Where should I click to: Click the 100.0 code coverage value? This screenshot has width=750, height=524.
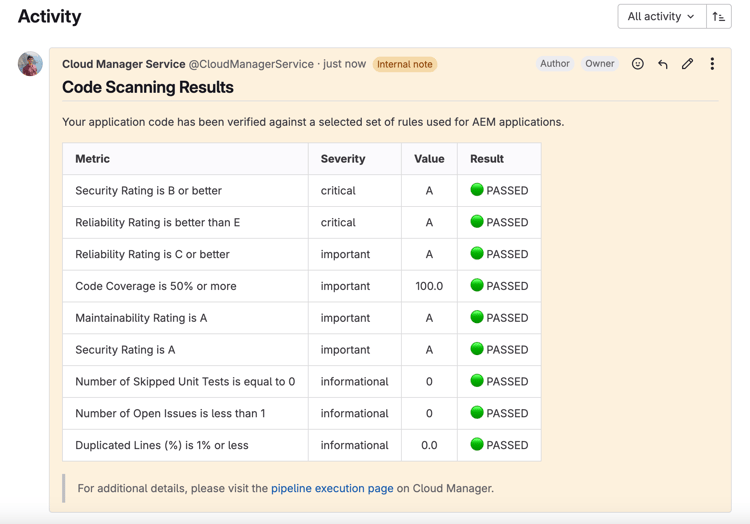click(x=429, y=286)
